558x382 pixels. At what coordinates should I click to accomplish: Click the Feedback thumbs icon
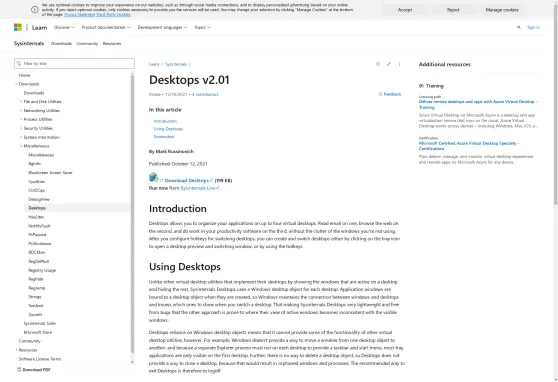380,94
